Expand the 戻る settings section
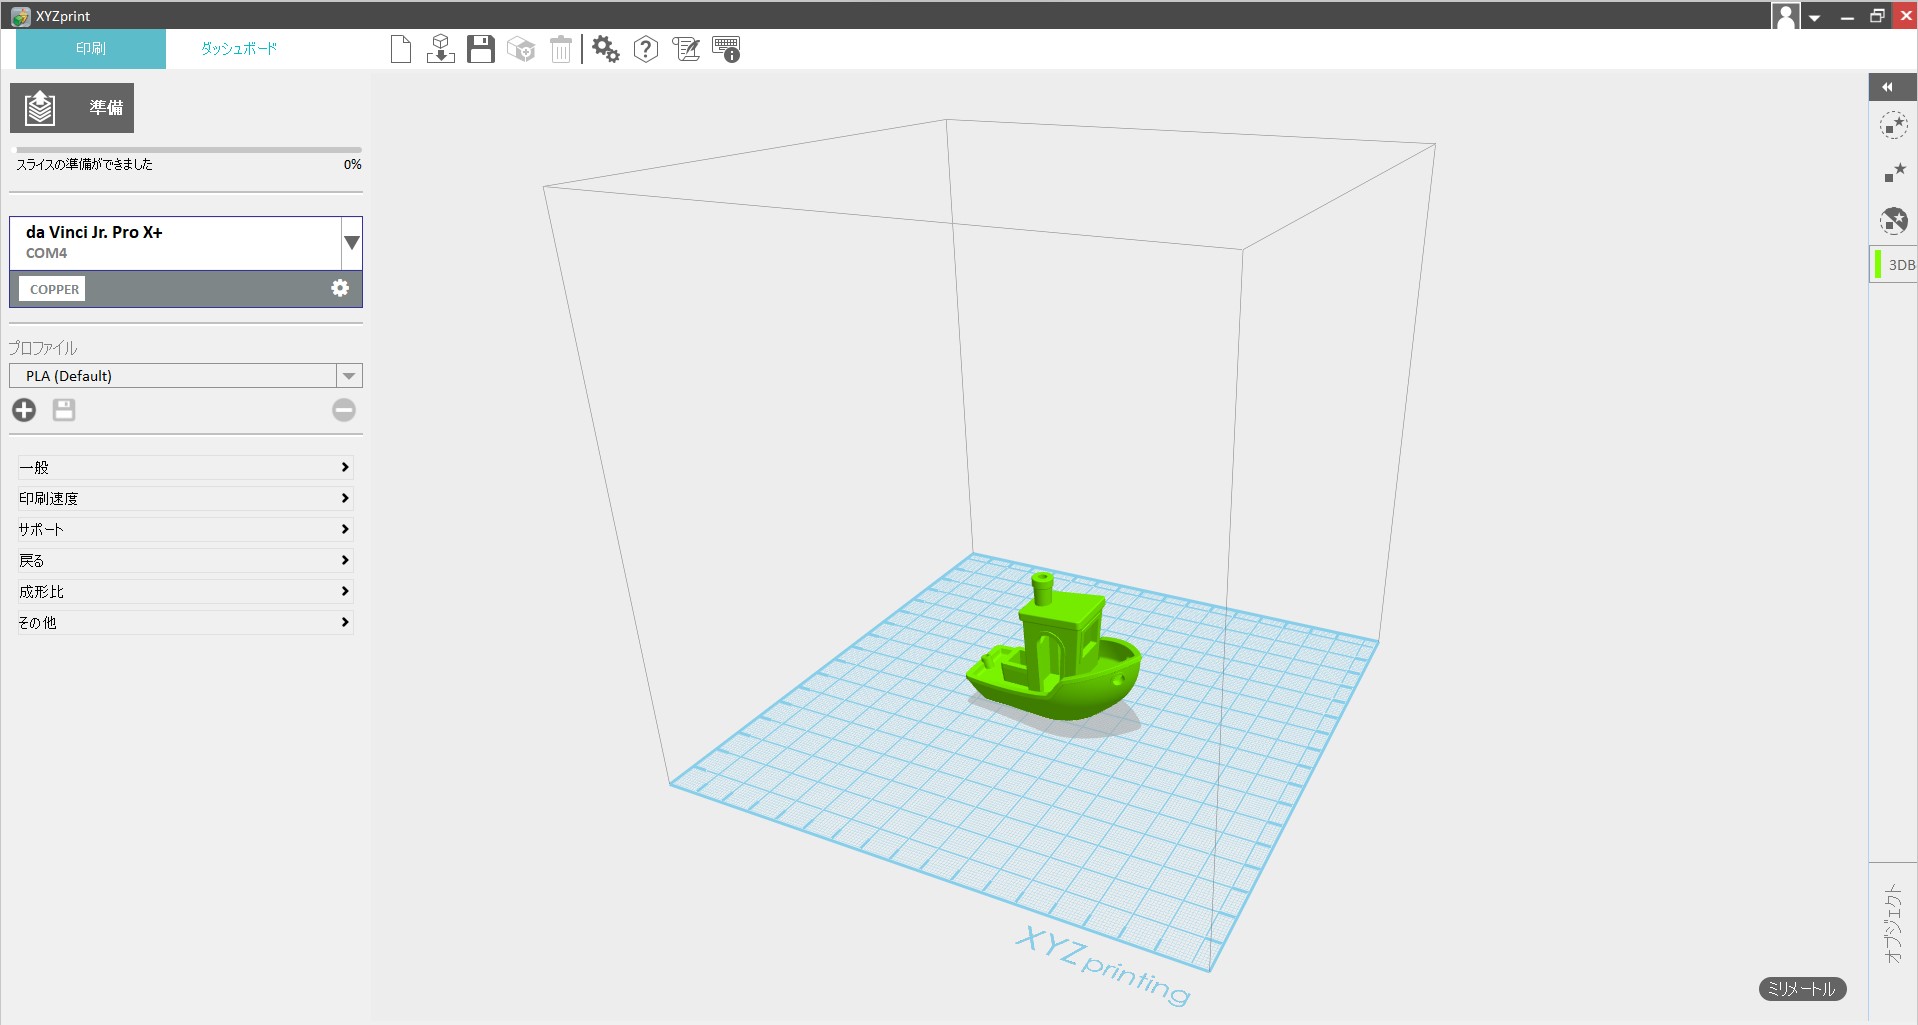 click(x=185, y=560)
